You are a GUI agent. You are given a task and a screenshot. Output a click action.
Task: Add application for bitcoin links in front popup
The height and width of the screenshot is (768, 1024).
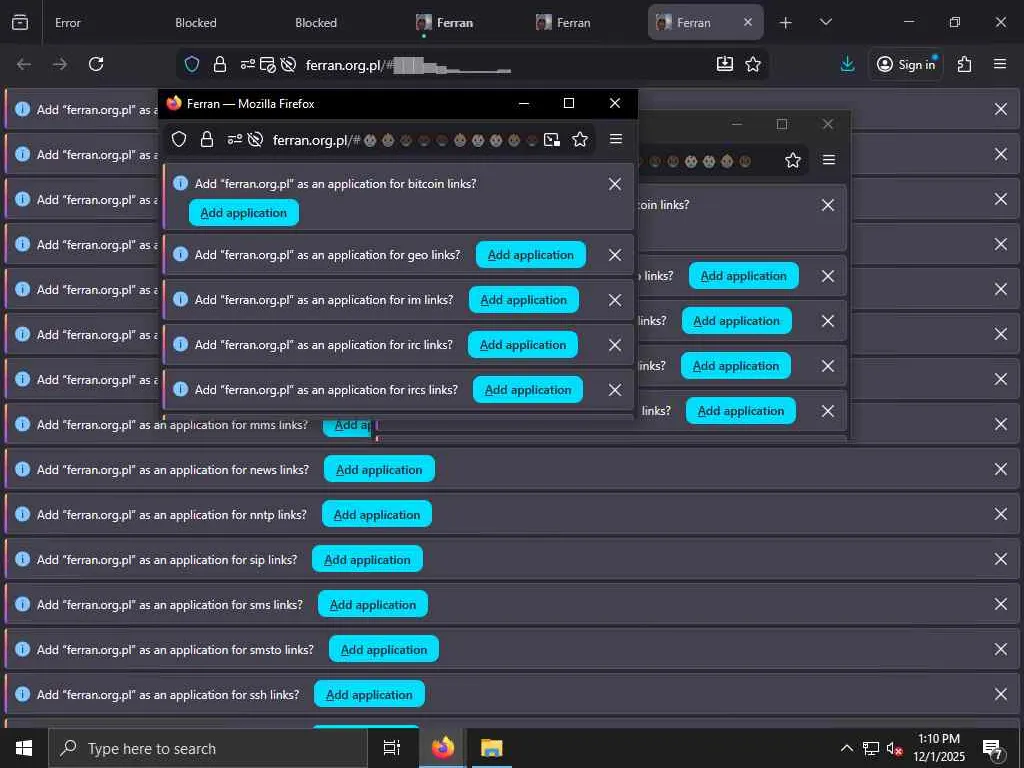pos(244,213)
